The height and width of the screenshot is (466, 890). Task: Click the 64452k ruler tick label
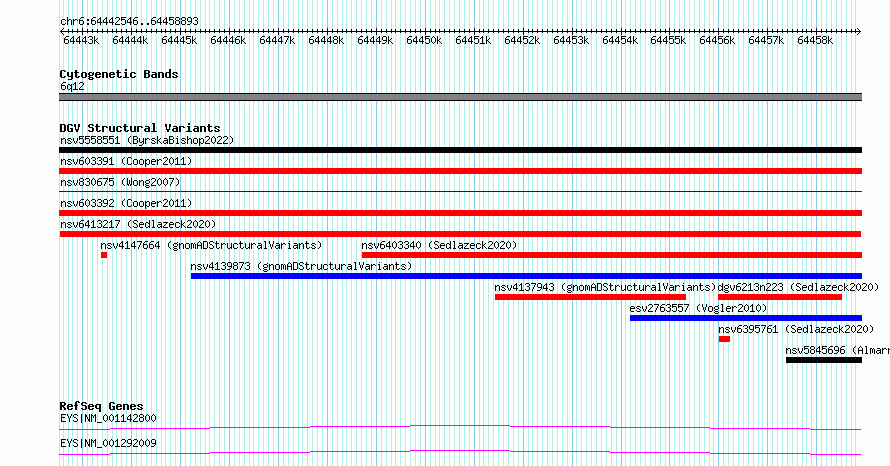coord(522,41)
